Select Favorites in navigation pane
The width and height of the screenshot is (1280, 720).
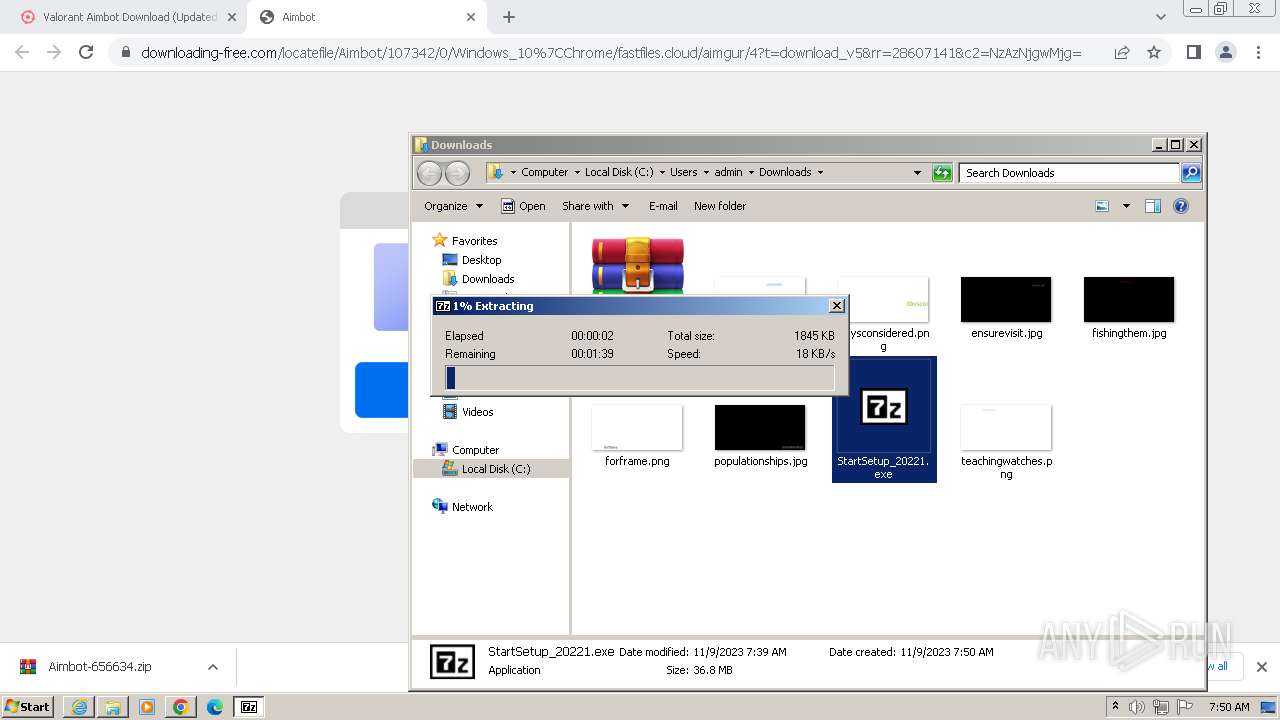[x=474, y=241]
